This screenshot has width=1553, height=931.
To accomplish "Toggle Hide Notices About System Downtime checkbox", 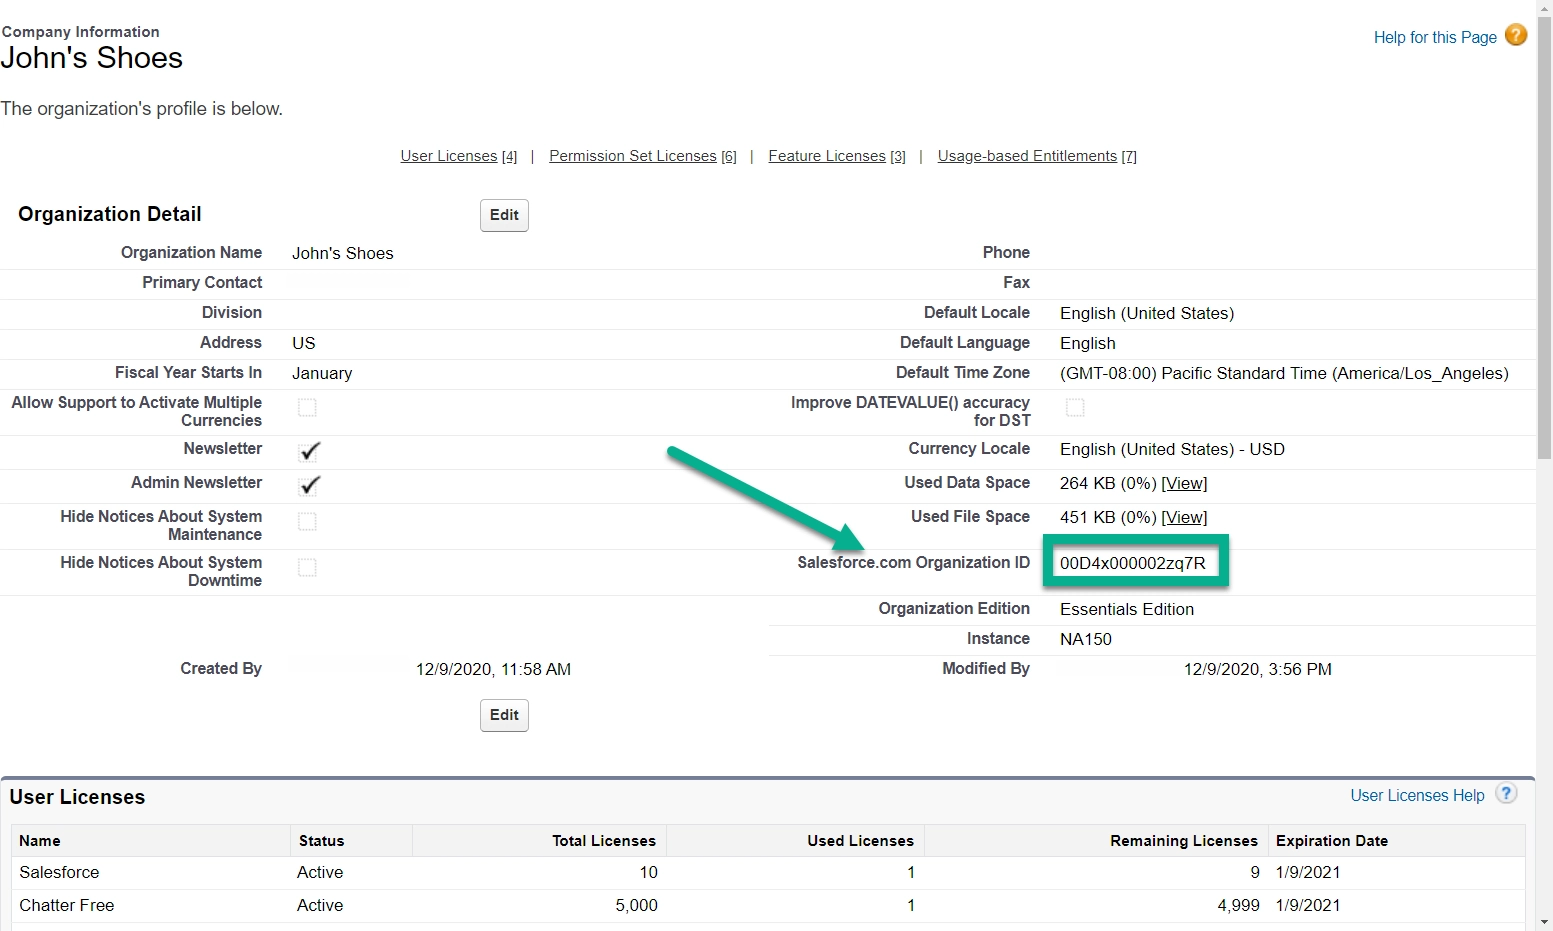I will click(307, 567).
